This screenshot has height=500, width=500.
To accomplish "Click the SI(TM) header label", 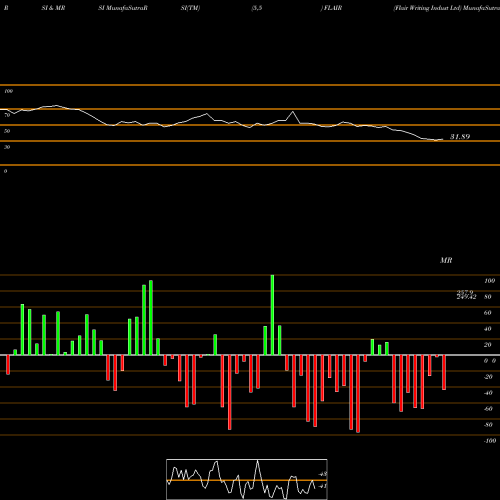I will pyautogui.click(x=190, y=8).
